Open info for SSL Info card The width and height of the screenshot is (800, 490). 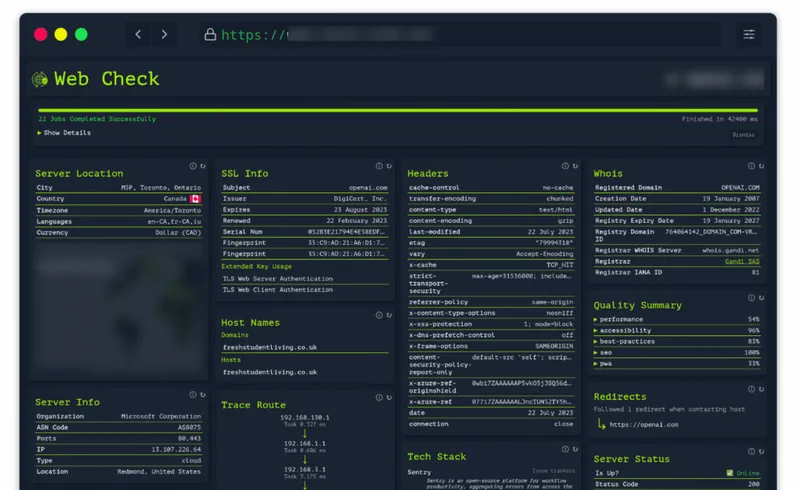point(379,166)
